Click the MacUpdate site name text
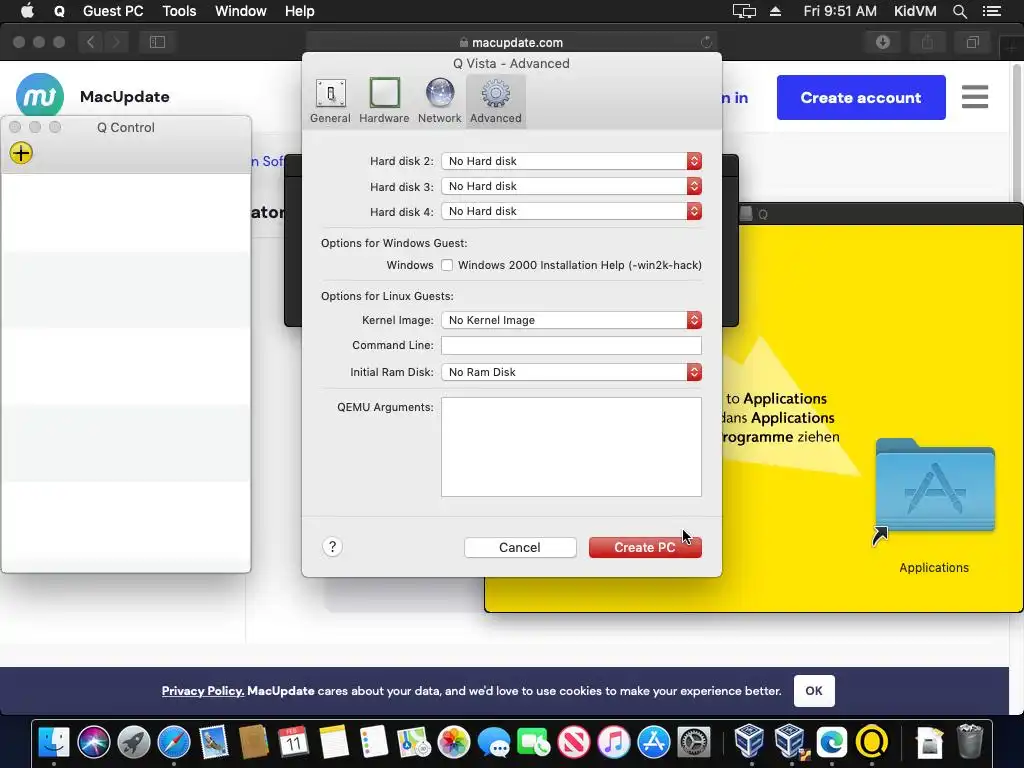The height and width of the screenshot is (768, 1024). pyautogui.click(x=125, y=97)
